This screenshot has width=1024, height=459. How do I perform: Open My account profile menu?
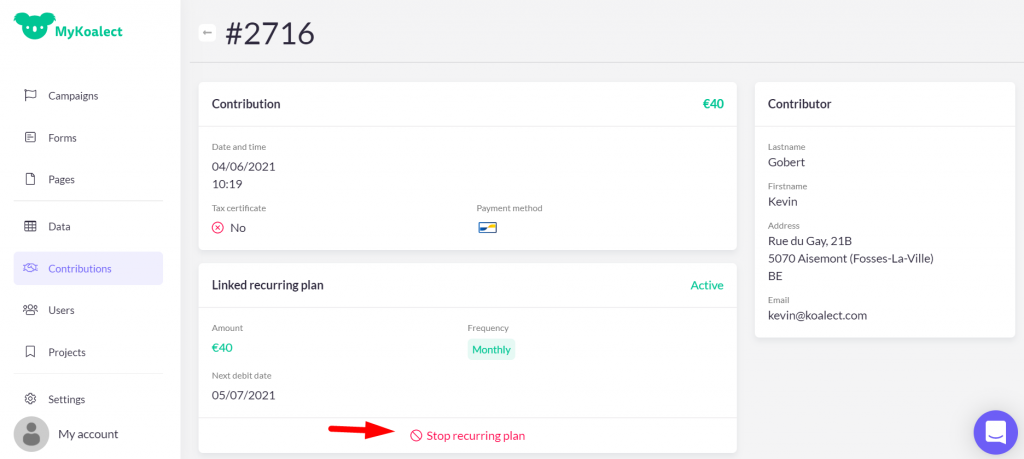(x=88, y=434)
